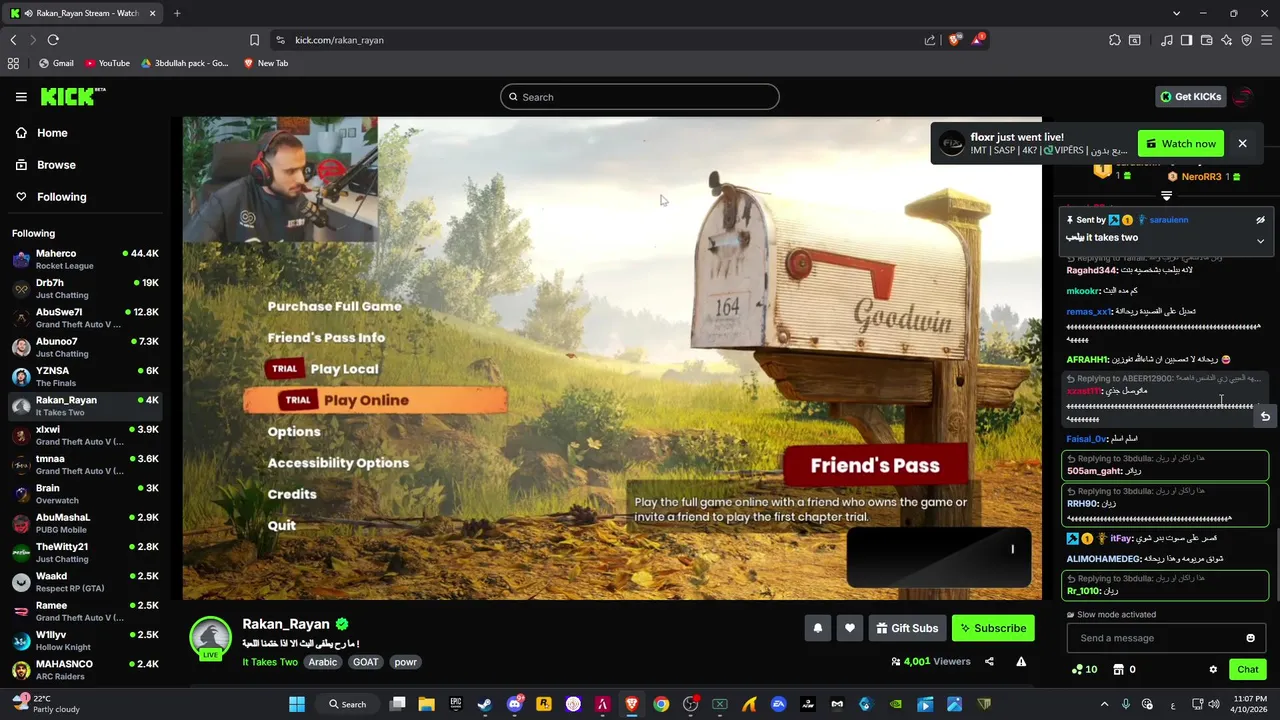Image resolution: width=1280 pixels, height=720 pixels.
Task: Click the Send a message input
Action: (x=1155, y=638)
